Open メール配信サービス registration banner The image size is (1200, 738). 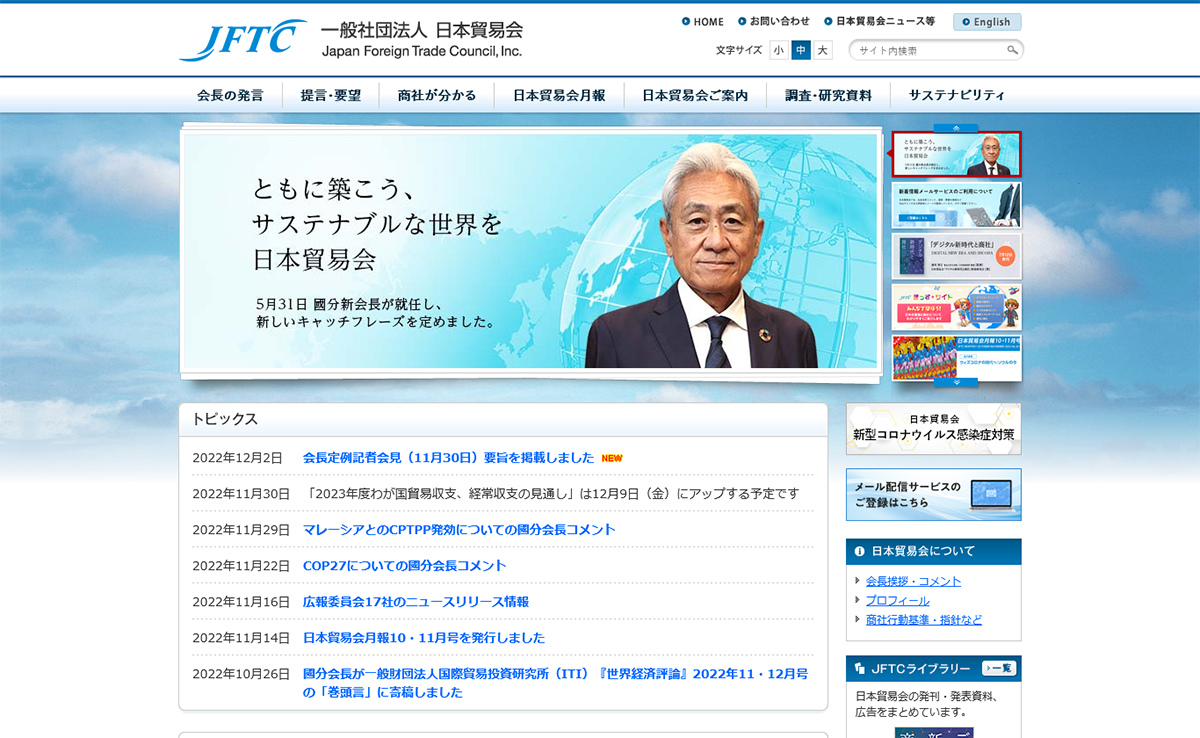934,495
